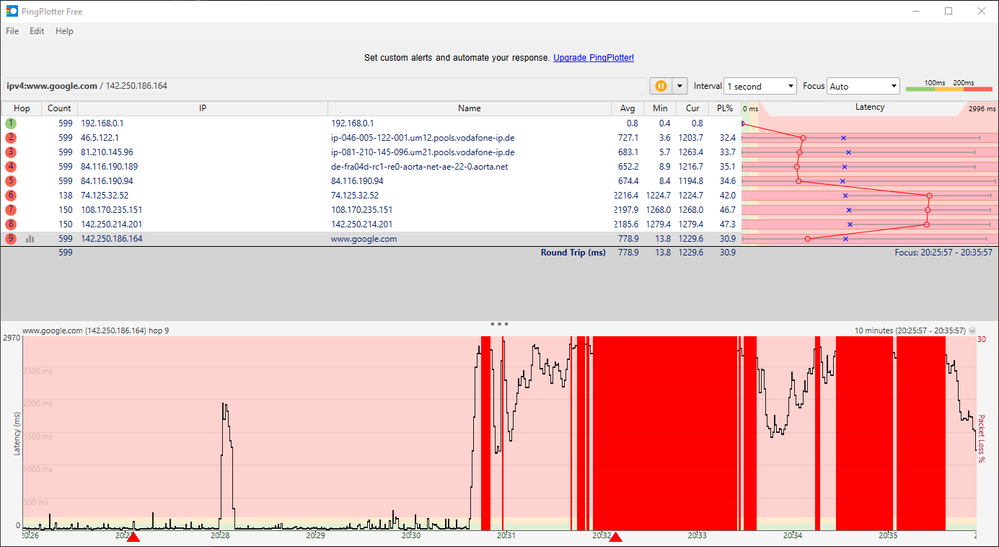
Task: Select IP cell 142.250.214.201
Action: point(111,224)
